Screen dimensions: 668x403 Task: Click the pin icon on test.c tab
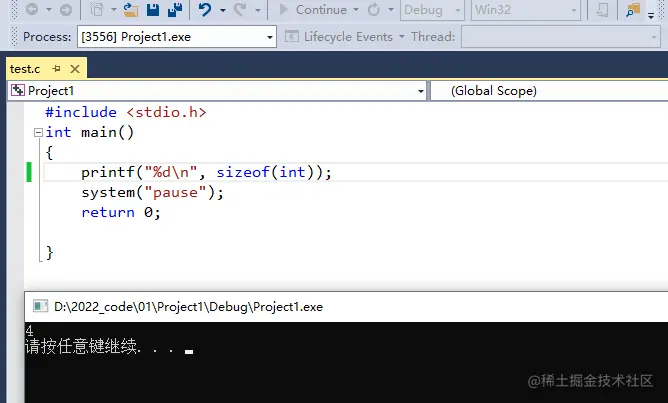(x=56, y=69)
